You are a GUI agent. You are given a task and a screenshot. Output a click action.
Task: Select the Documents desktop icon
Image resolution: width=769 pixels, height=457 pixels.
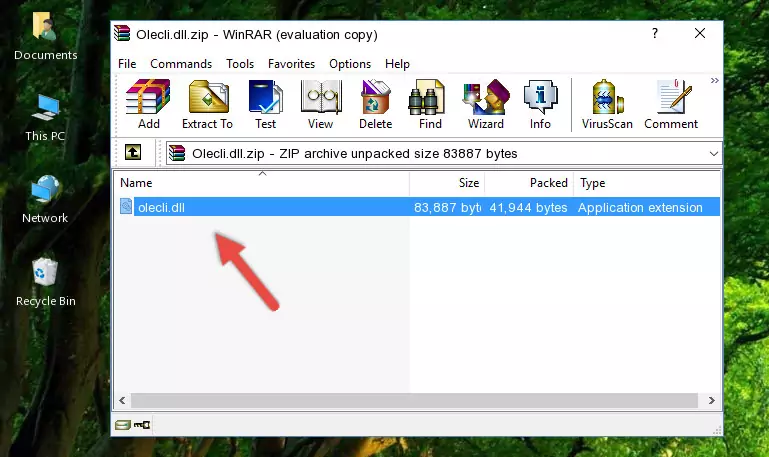46,36
